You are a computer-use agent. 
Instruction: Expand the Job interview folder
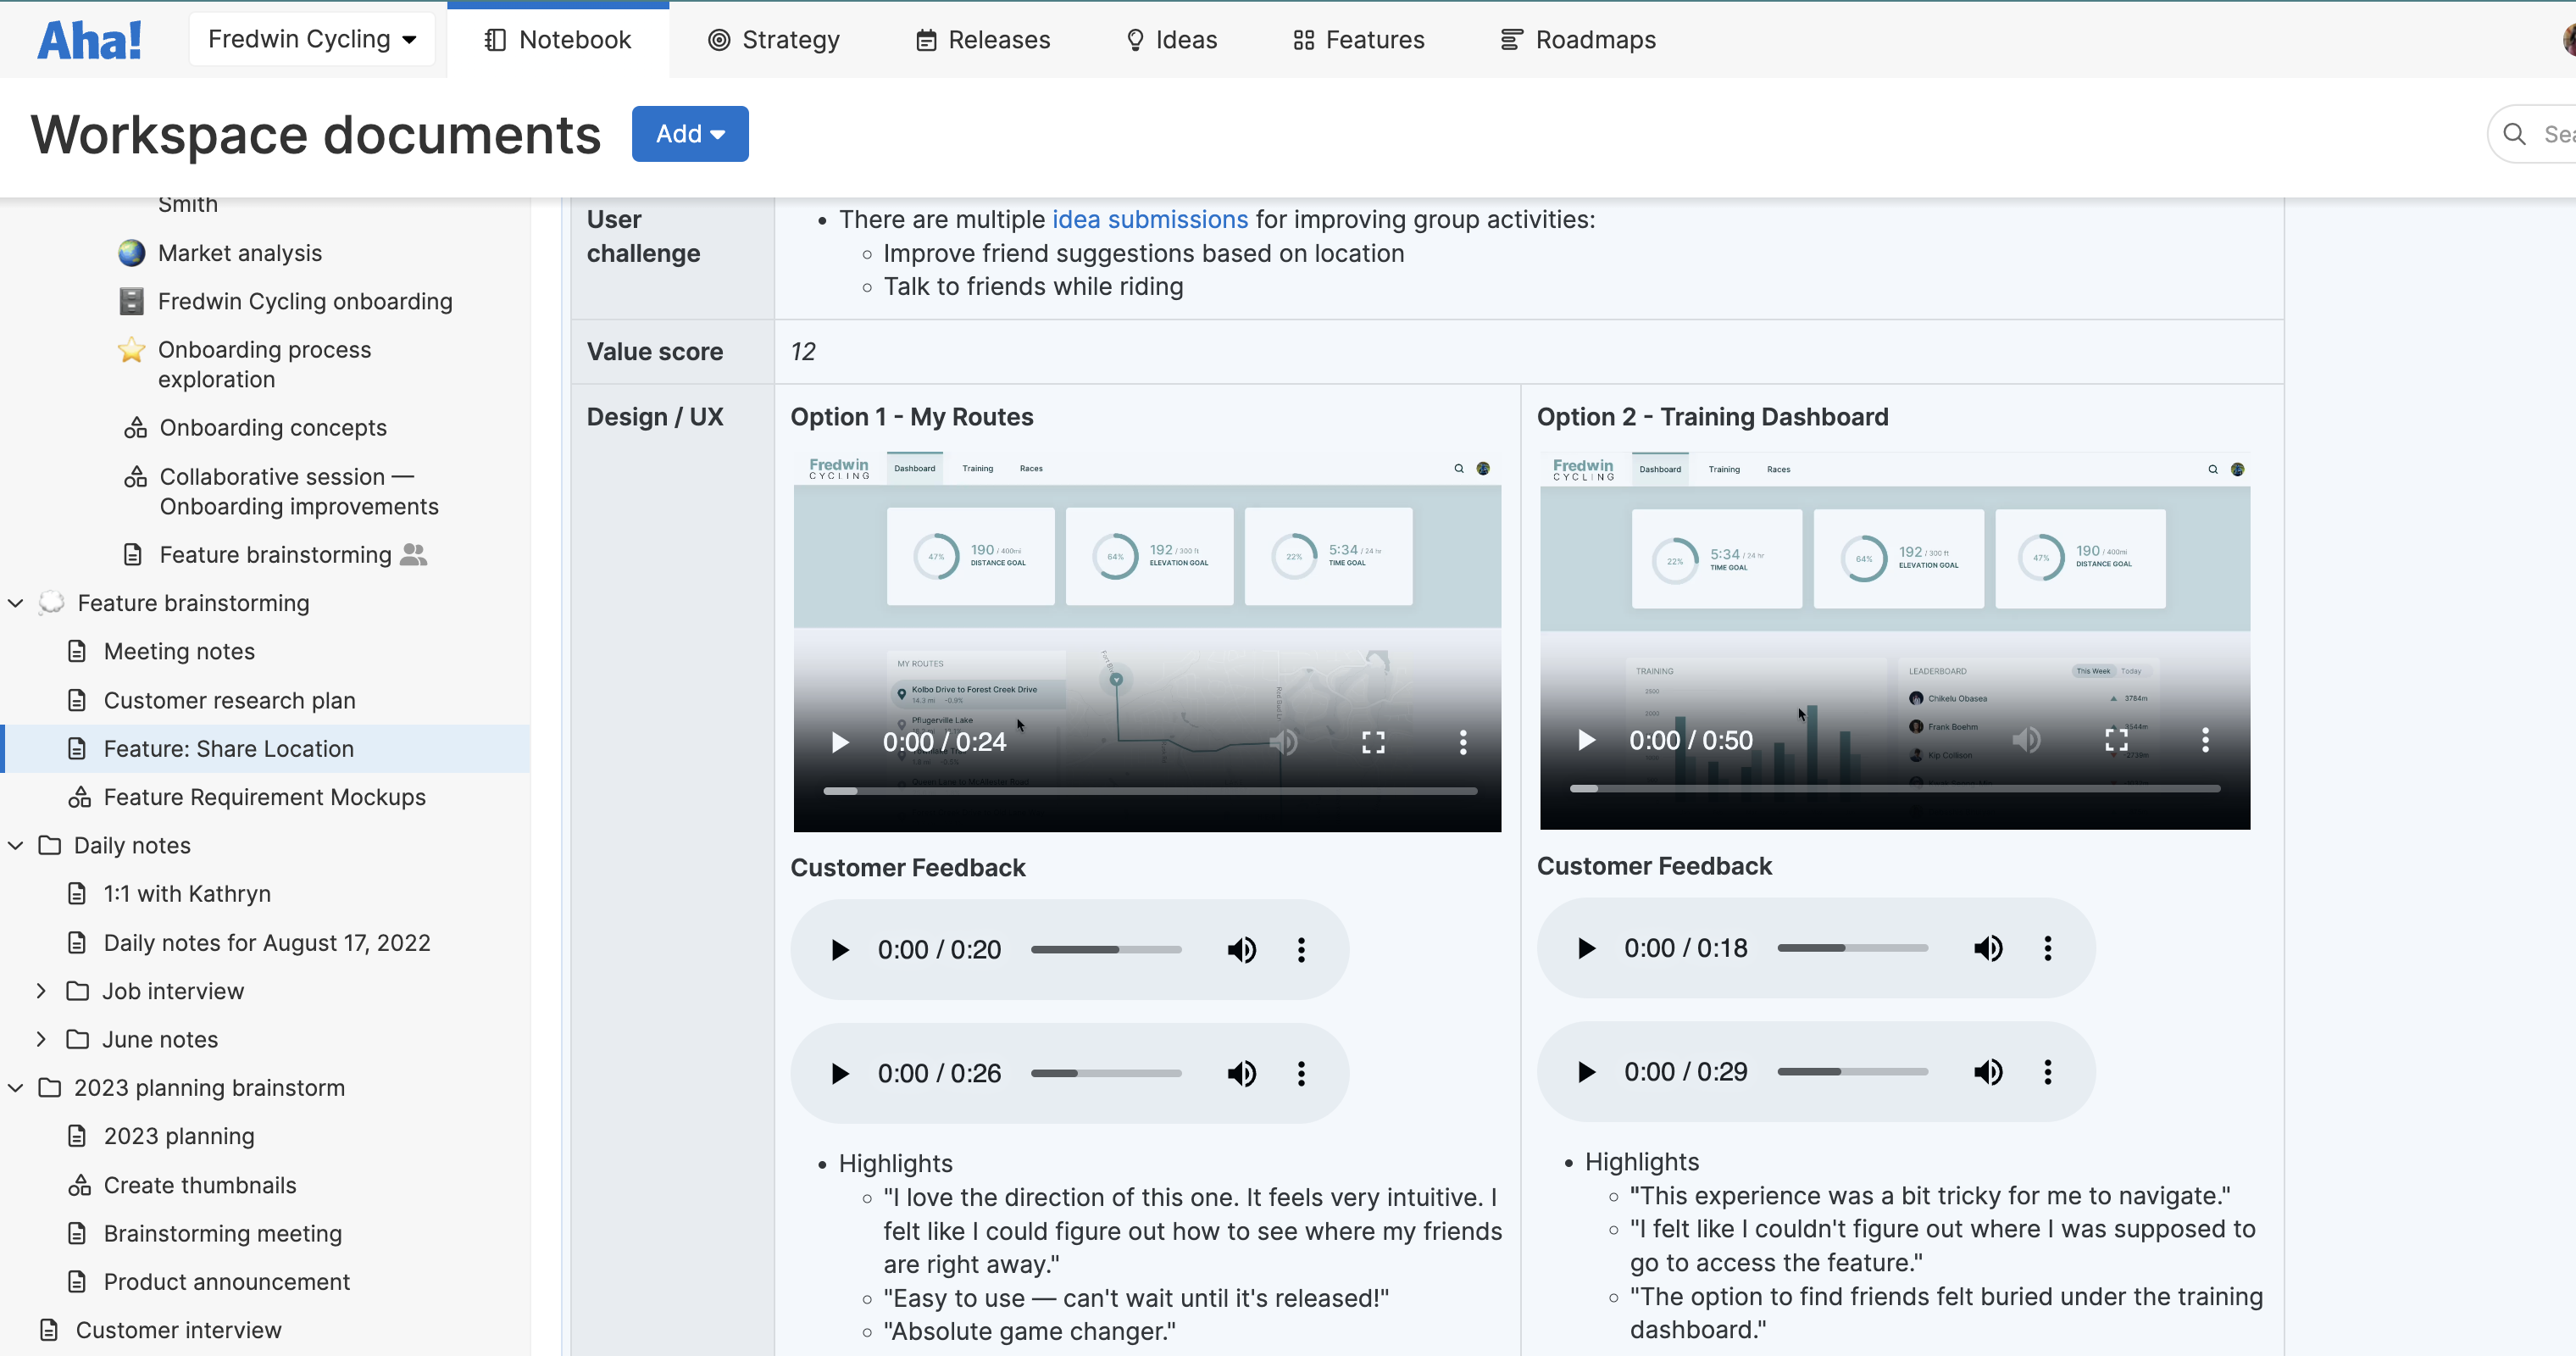[41, 991]
